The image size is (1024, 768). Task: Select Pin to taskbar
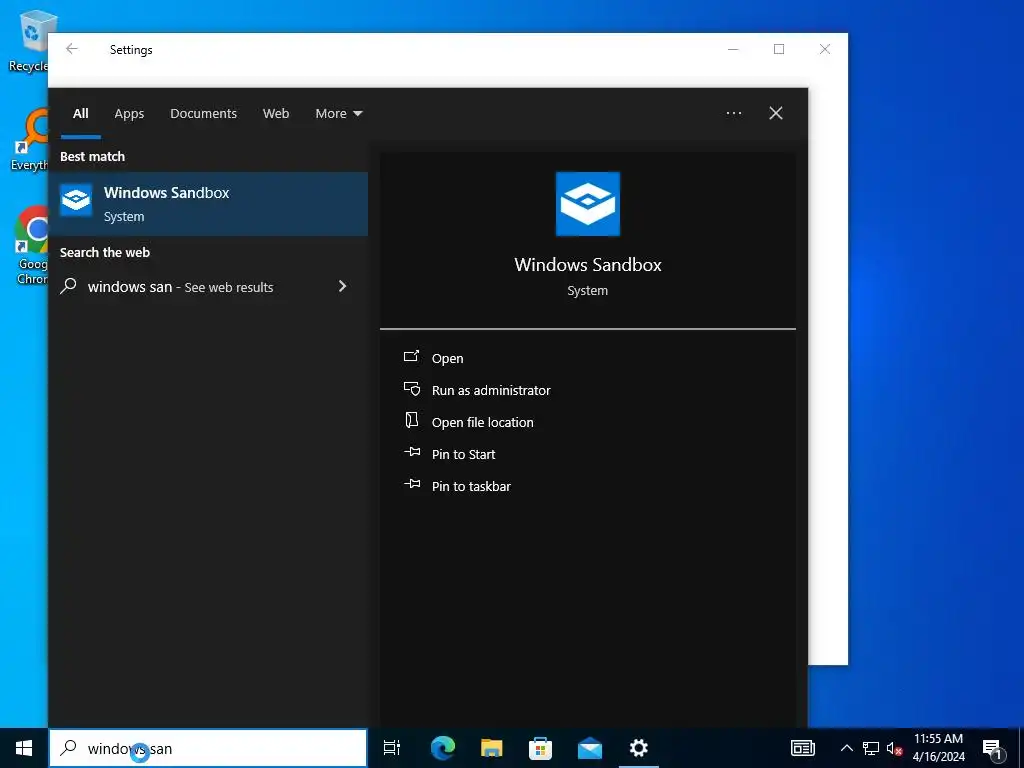click(x=471, y=487)
